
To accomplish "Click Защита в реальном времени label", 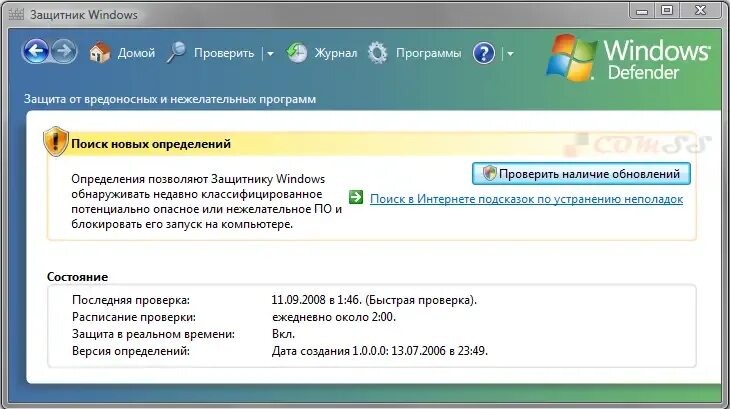I will click(153, 334).
